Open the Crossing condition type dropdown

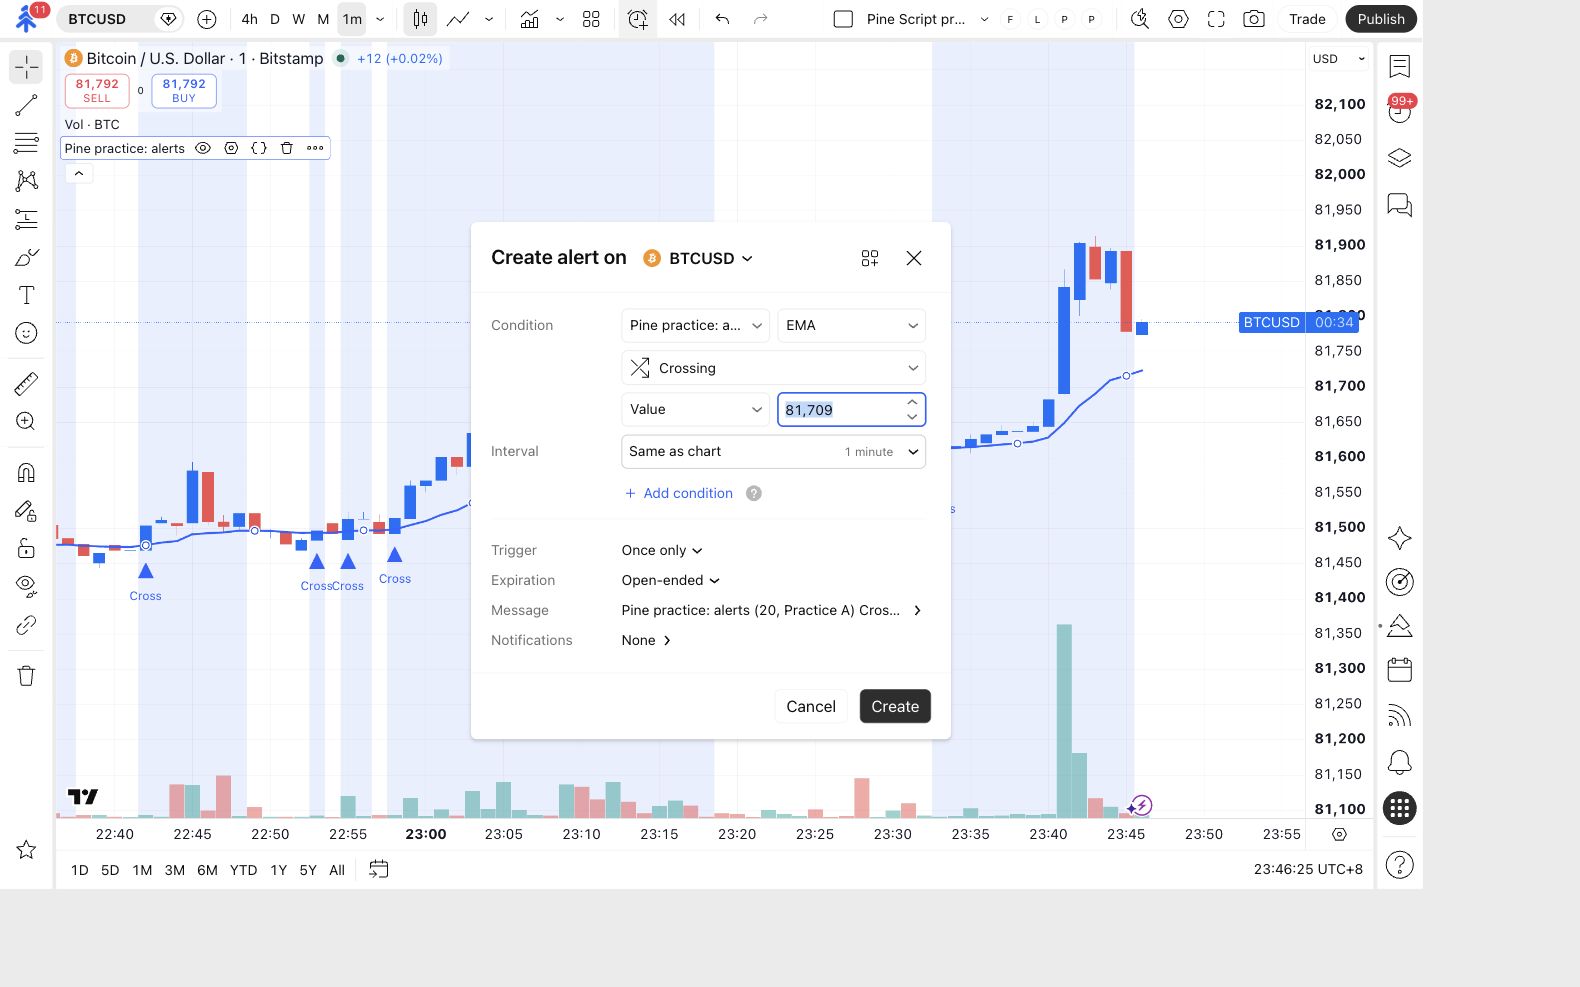tap(773, 368)
